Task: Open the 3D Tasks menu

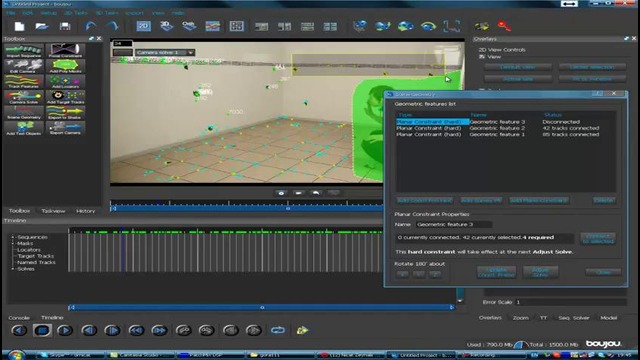Action: click(107, 13)
